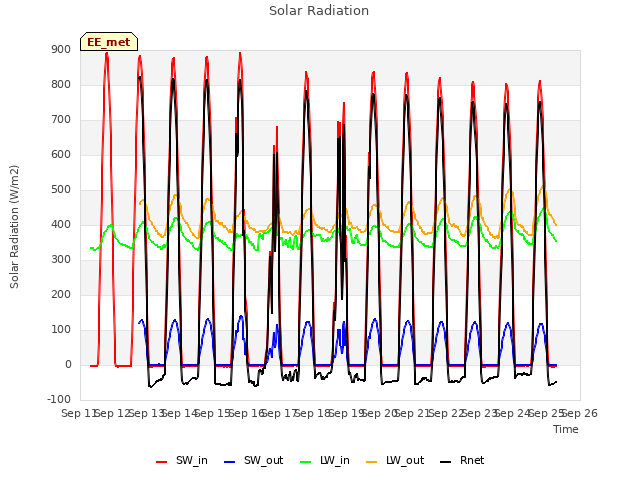Select the LW_out legend label

pos(405,460)
